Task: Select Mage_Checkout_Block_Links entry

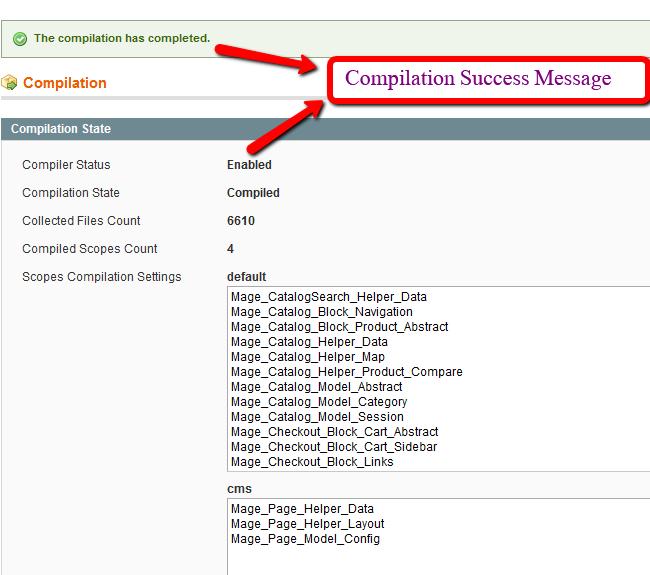Action: (312, 462)
